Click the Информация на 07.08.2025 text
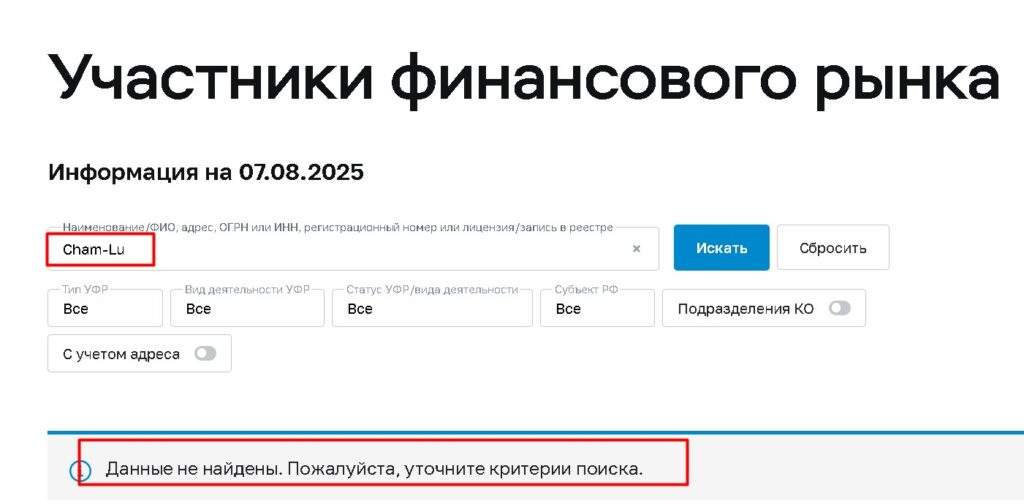The image size is (1024, 504). (x=206, y=172)
